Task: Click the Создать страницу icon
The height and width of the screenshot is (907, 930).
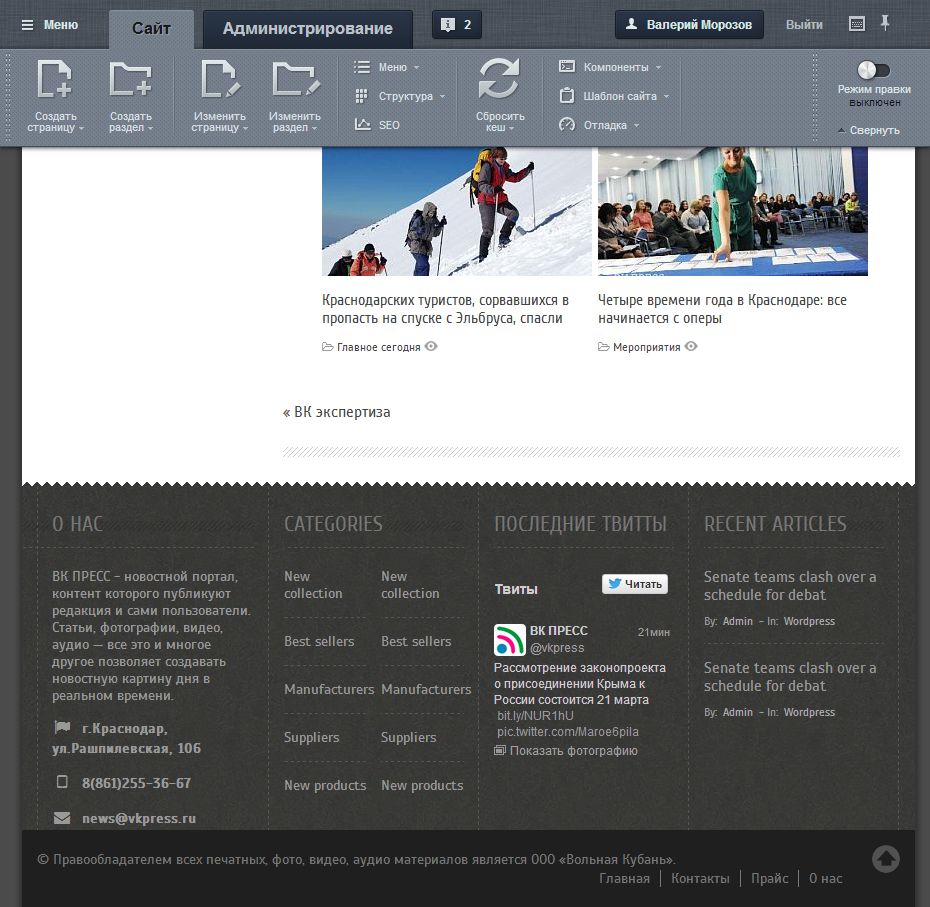Action: (55, 78)
